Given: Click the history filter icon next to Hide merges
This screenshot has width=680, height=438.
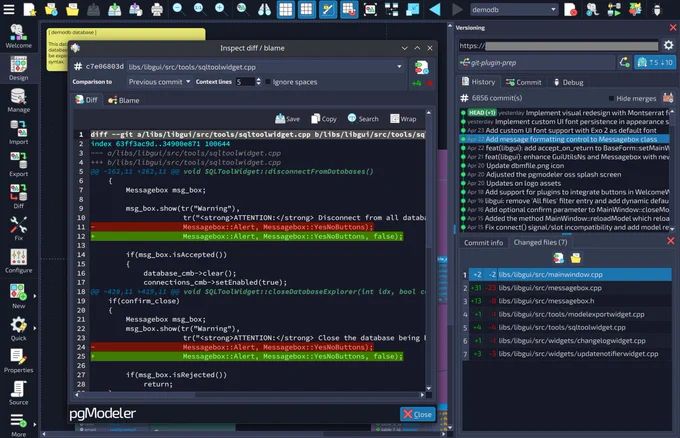Looking at the screenshot, I should click(667, 98).
